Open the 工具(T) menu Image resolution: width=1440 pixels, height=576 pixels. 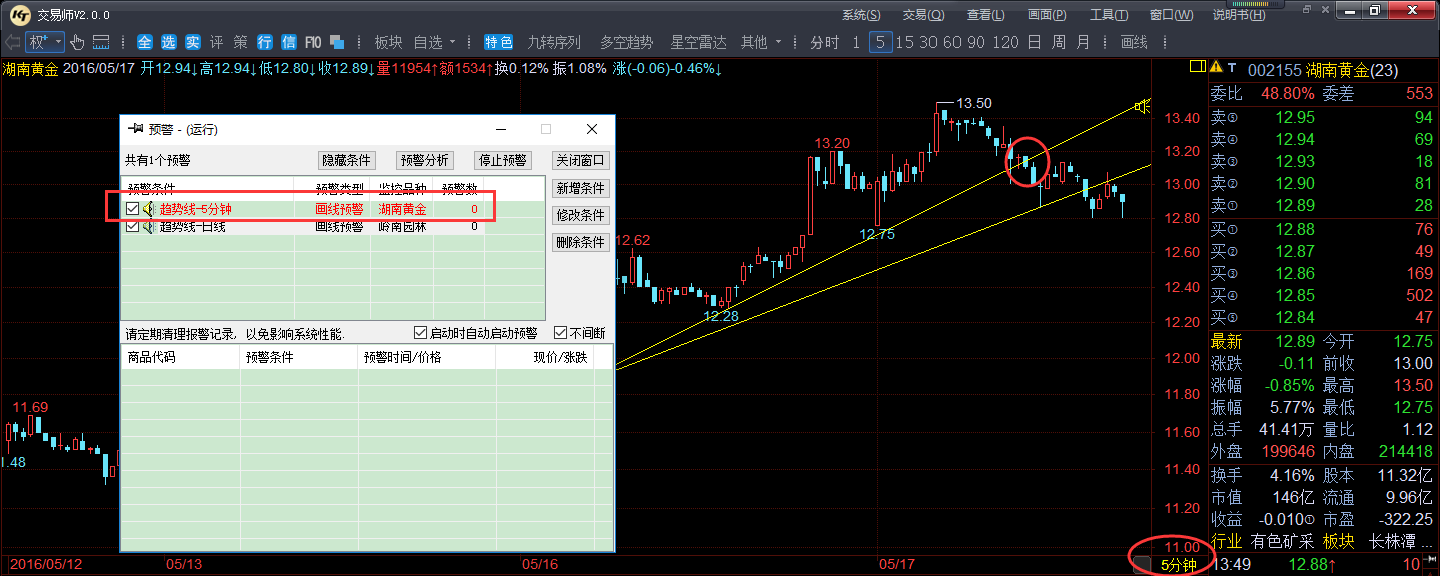[x=1109, y=14]
